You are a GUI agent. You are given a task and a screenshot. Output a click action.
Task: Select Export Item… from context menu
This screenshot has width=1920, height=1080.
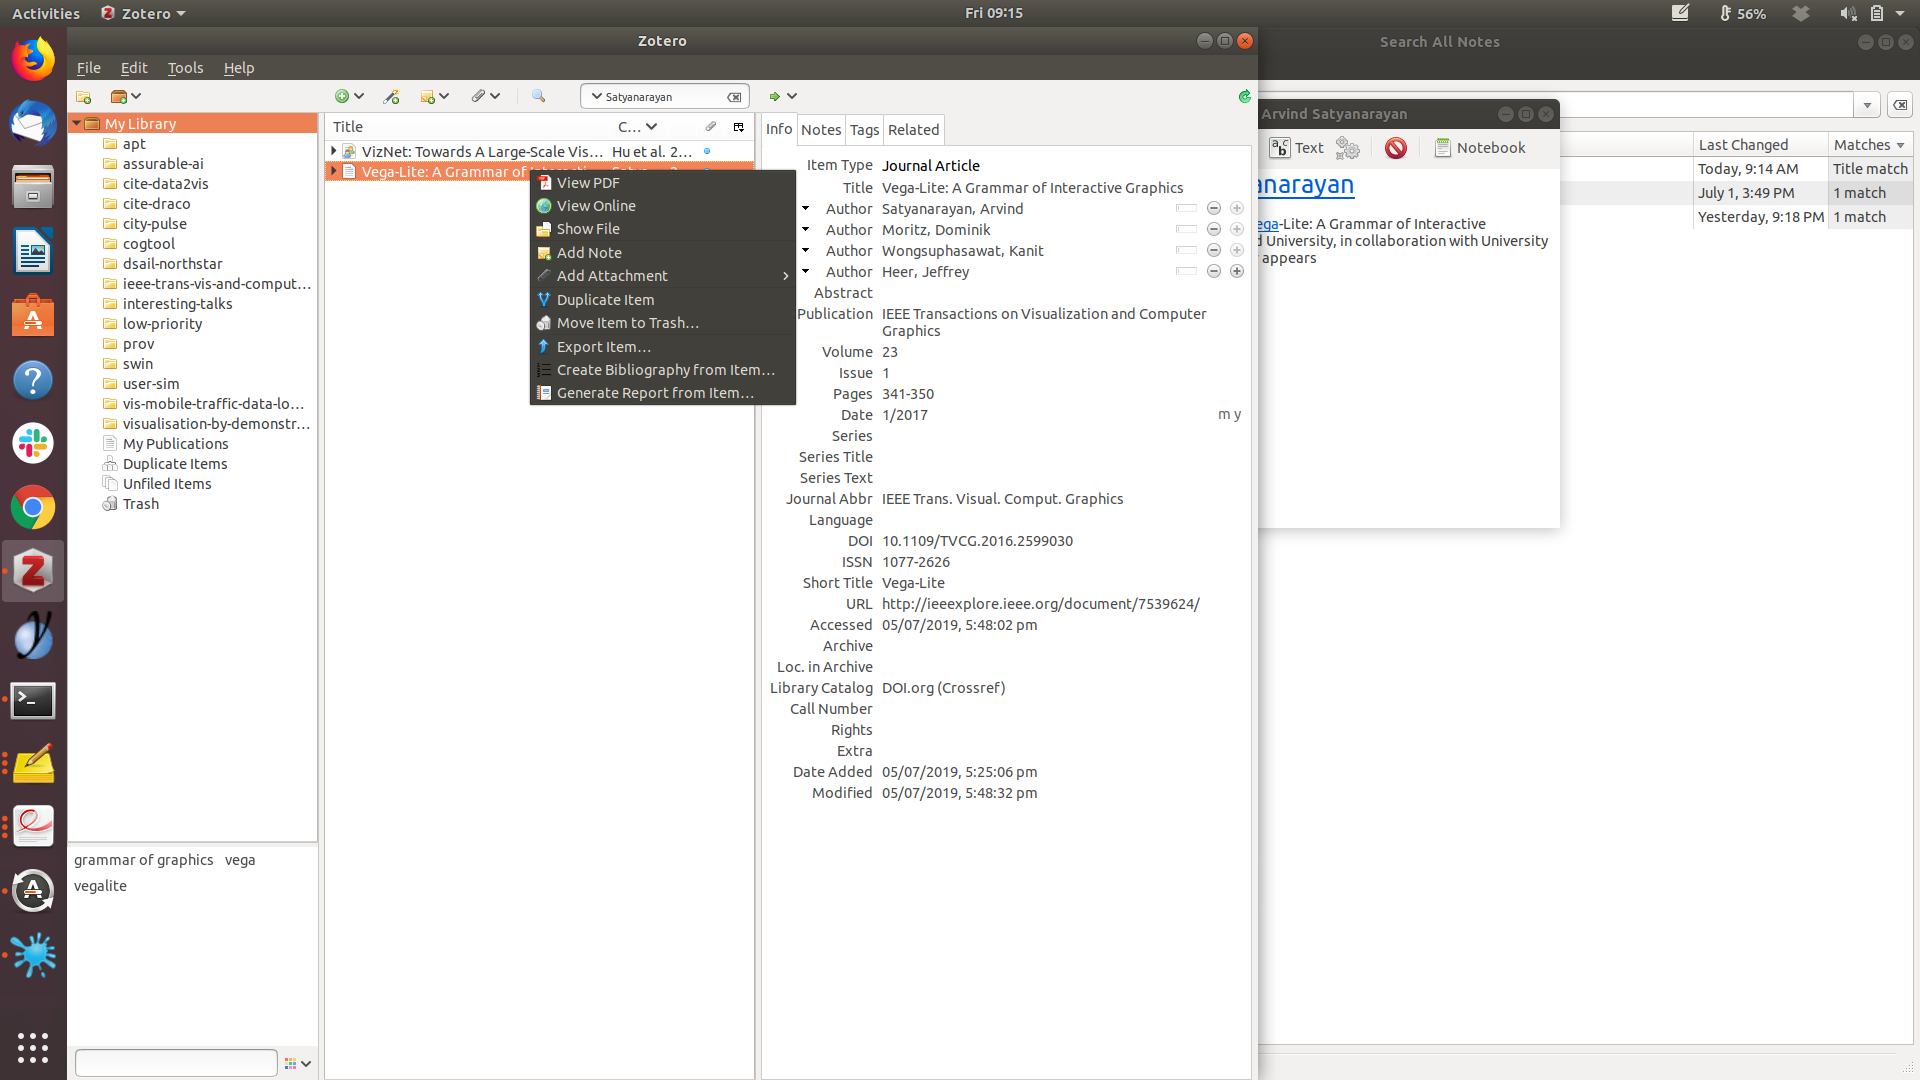[x=603, y=347]
